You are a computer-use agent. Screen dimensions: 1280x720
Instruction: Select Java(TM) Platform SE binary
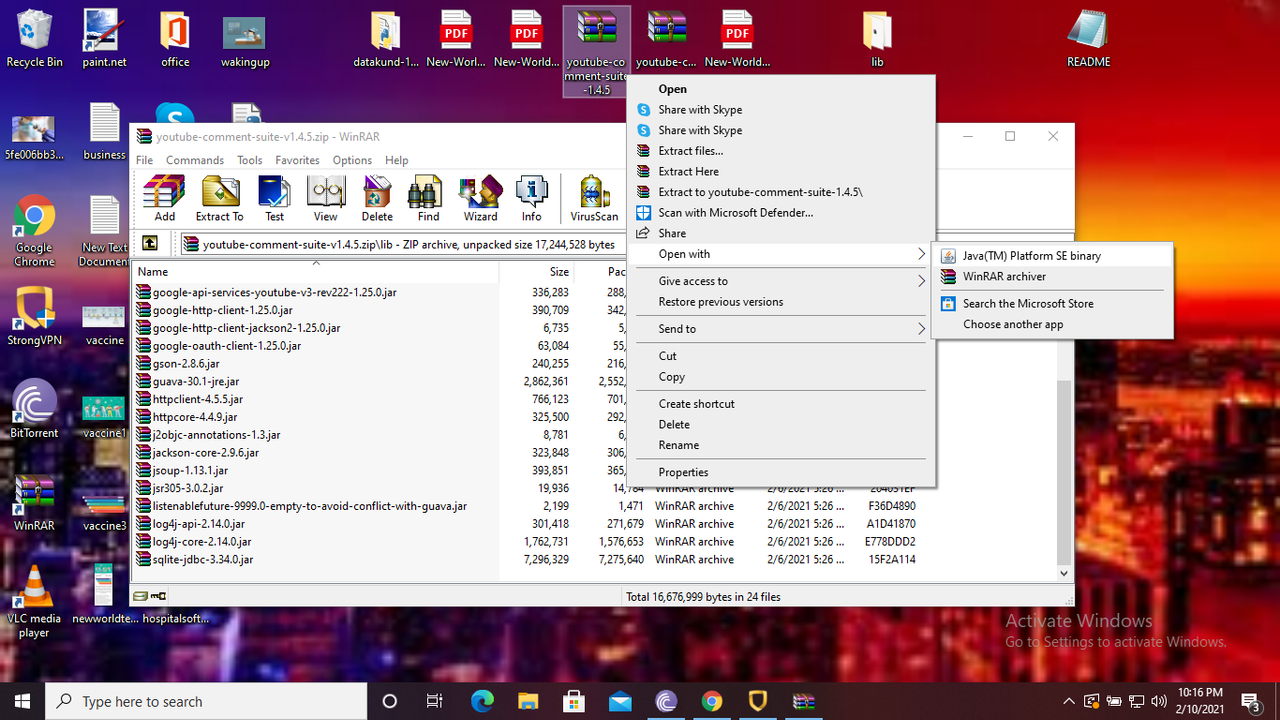tap(1052, 256)
